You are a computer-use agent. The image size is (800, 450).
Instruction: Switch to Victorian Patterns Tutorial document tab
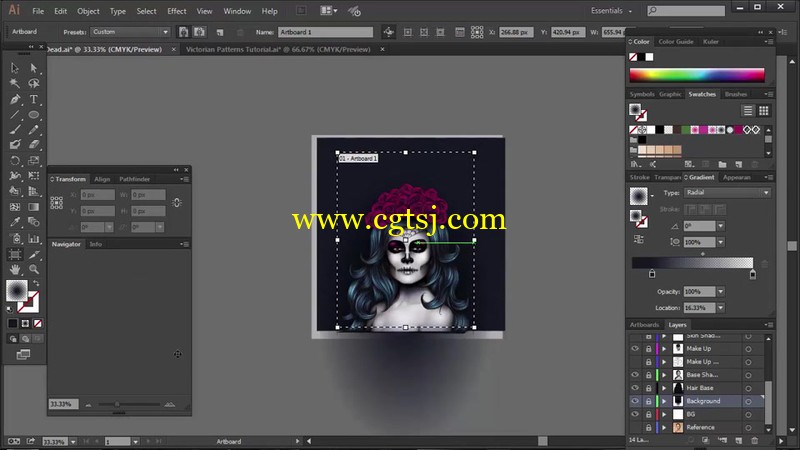tap(278, 49)
